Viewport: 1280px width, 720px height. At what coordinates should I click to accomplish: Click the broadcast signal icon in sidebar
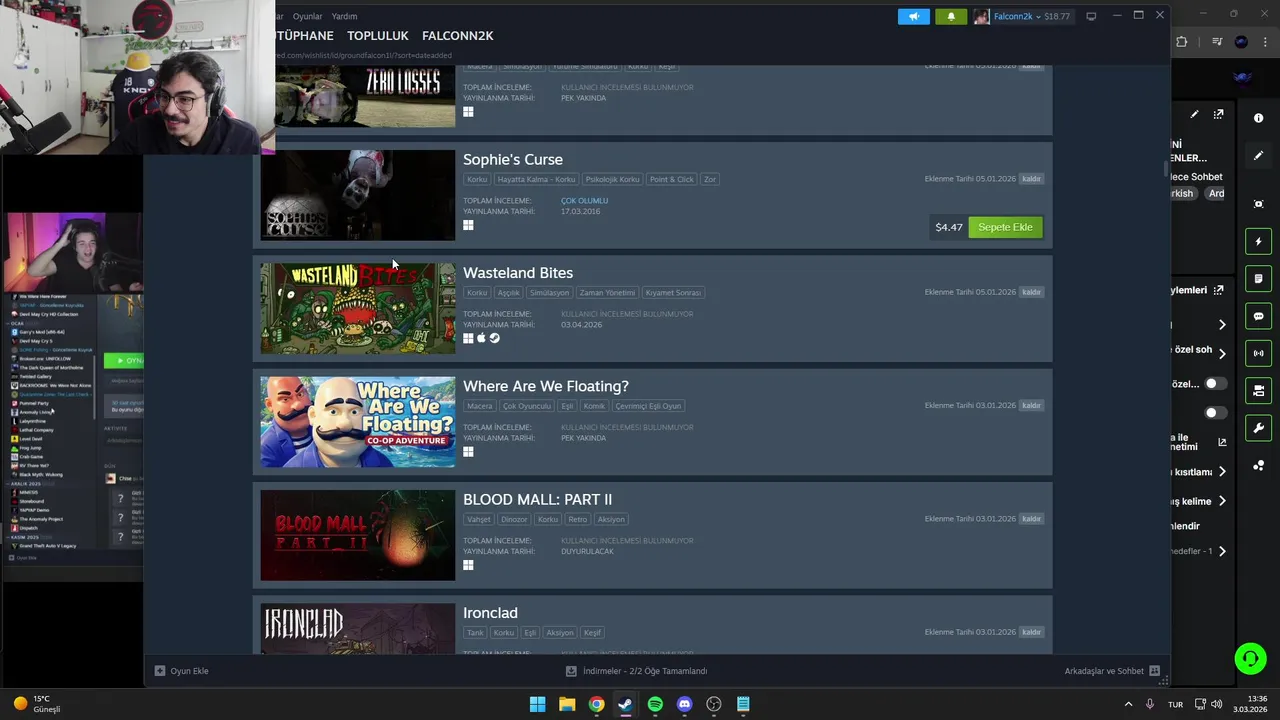(x=1258, y=353)
